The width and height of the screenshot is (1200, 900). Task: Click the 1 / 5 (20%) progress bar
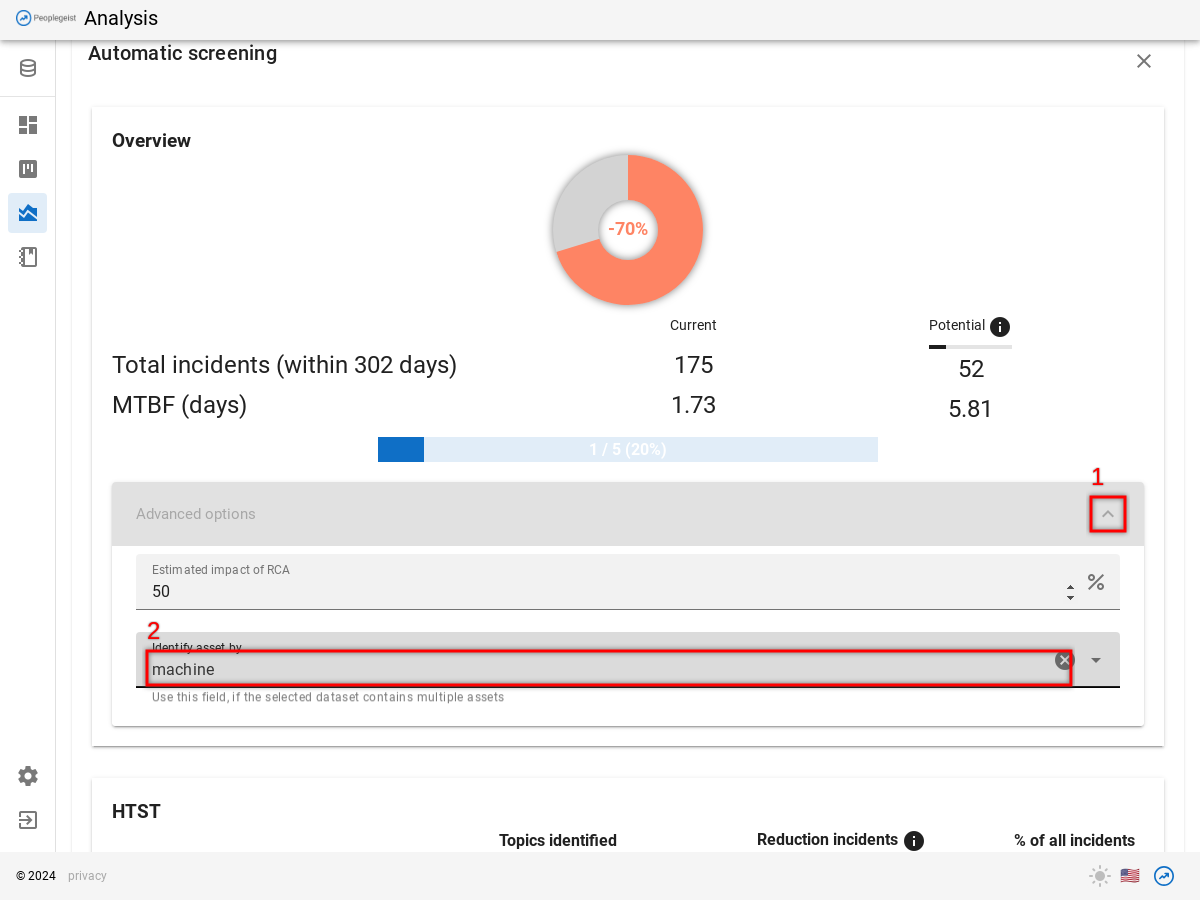click(x=628, y=450)
